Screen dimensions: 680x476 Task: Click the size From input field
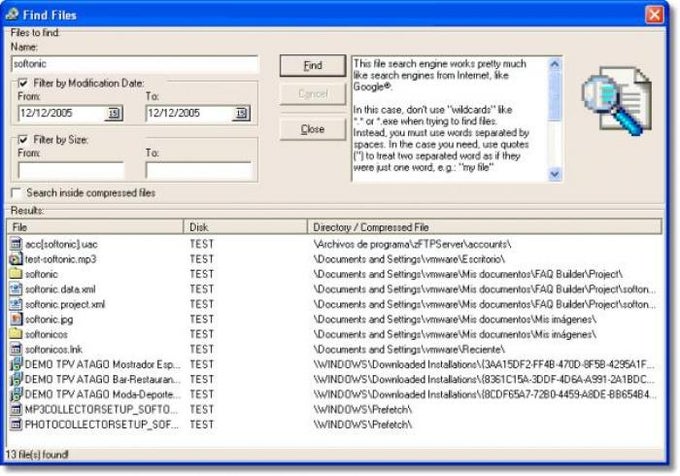pyautogui.click(x=71, y=170)
